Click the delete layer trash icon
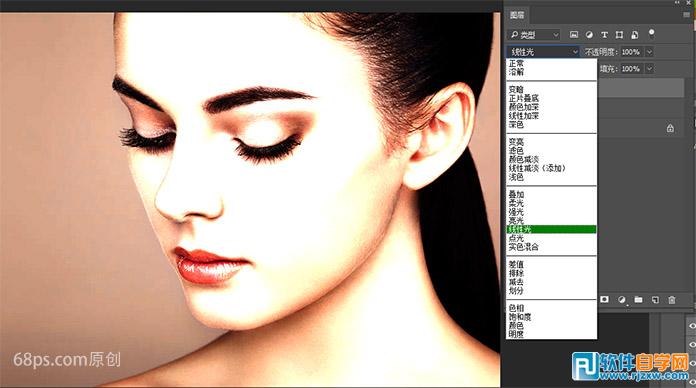Viewport: 696px width, 388px height. point(672,300)
